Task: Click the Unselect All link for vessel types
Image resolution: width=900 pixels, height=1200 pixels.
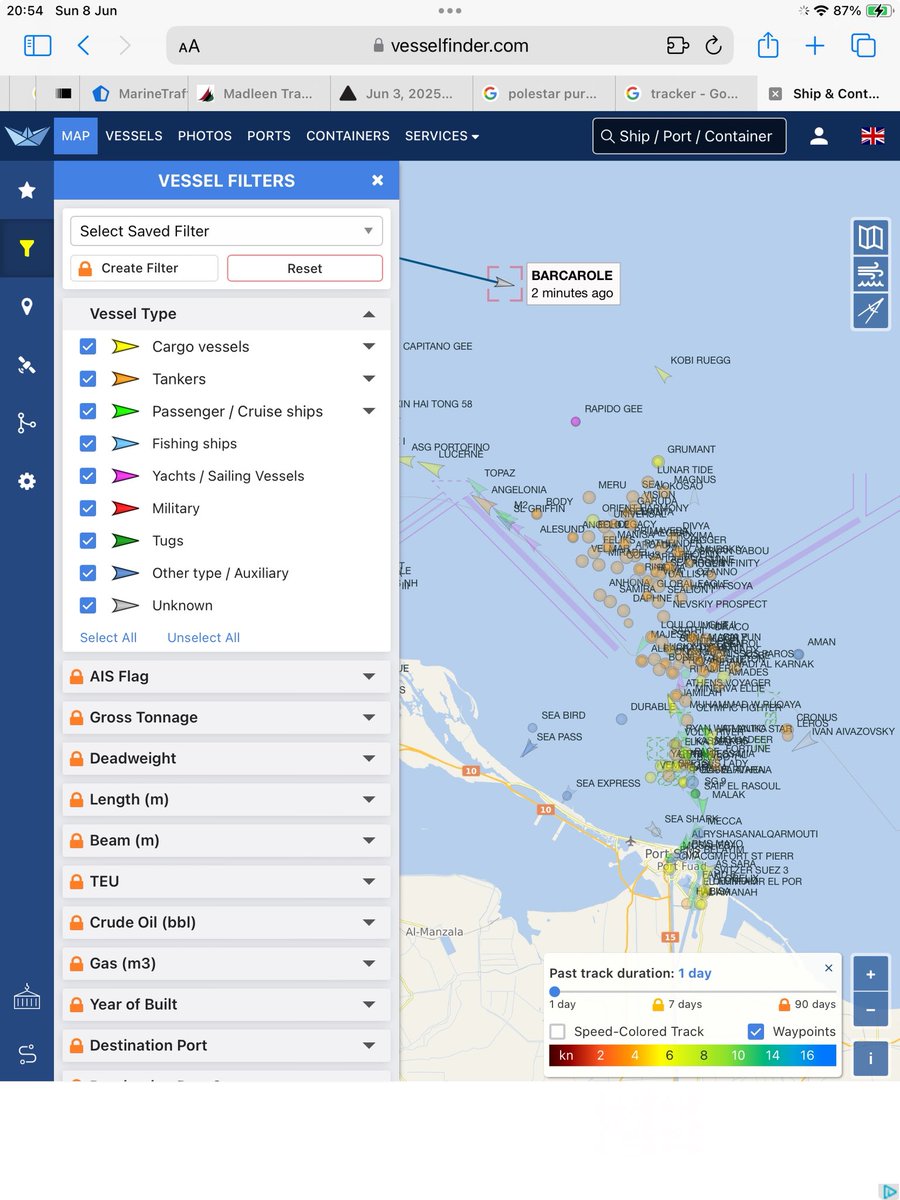Action: [203, 637]
